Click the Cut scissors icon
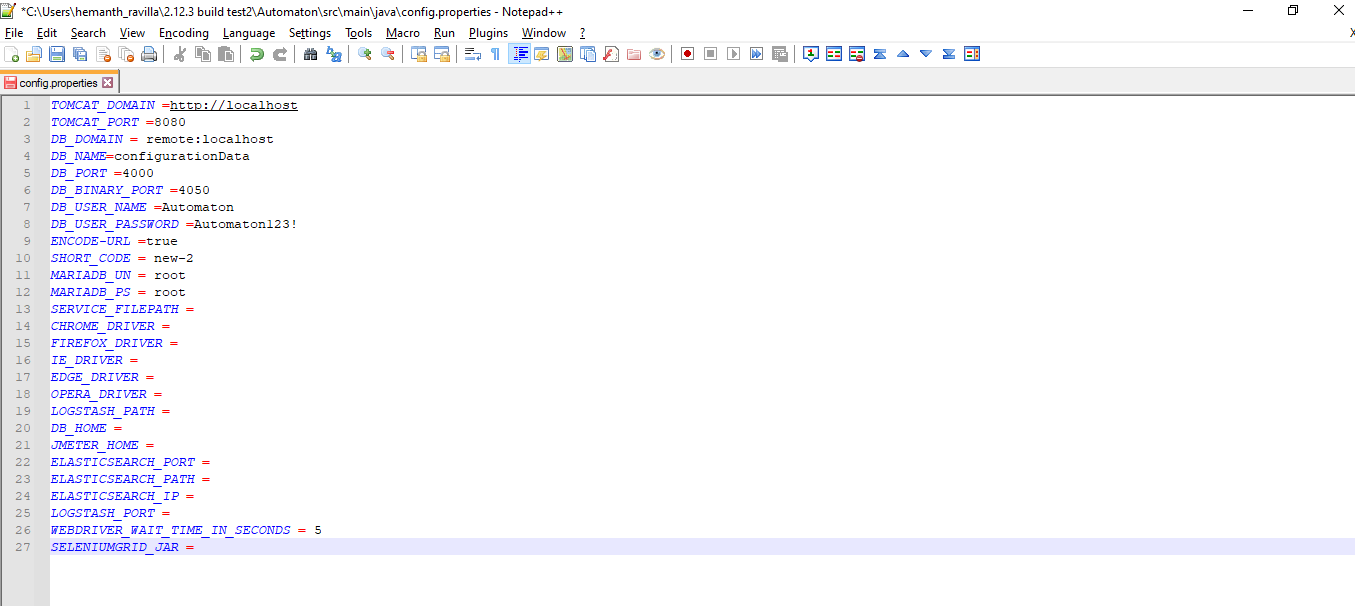The image size is (1355, 606). tap(180, 54)
